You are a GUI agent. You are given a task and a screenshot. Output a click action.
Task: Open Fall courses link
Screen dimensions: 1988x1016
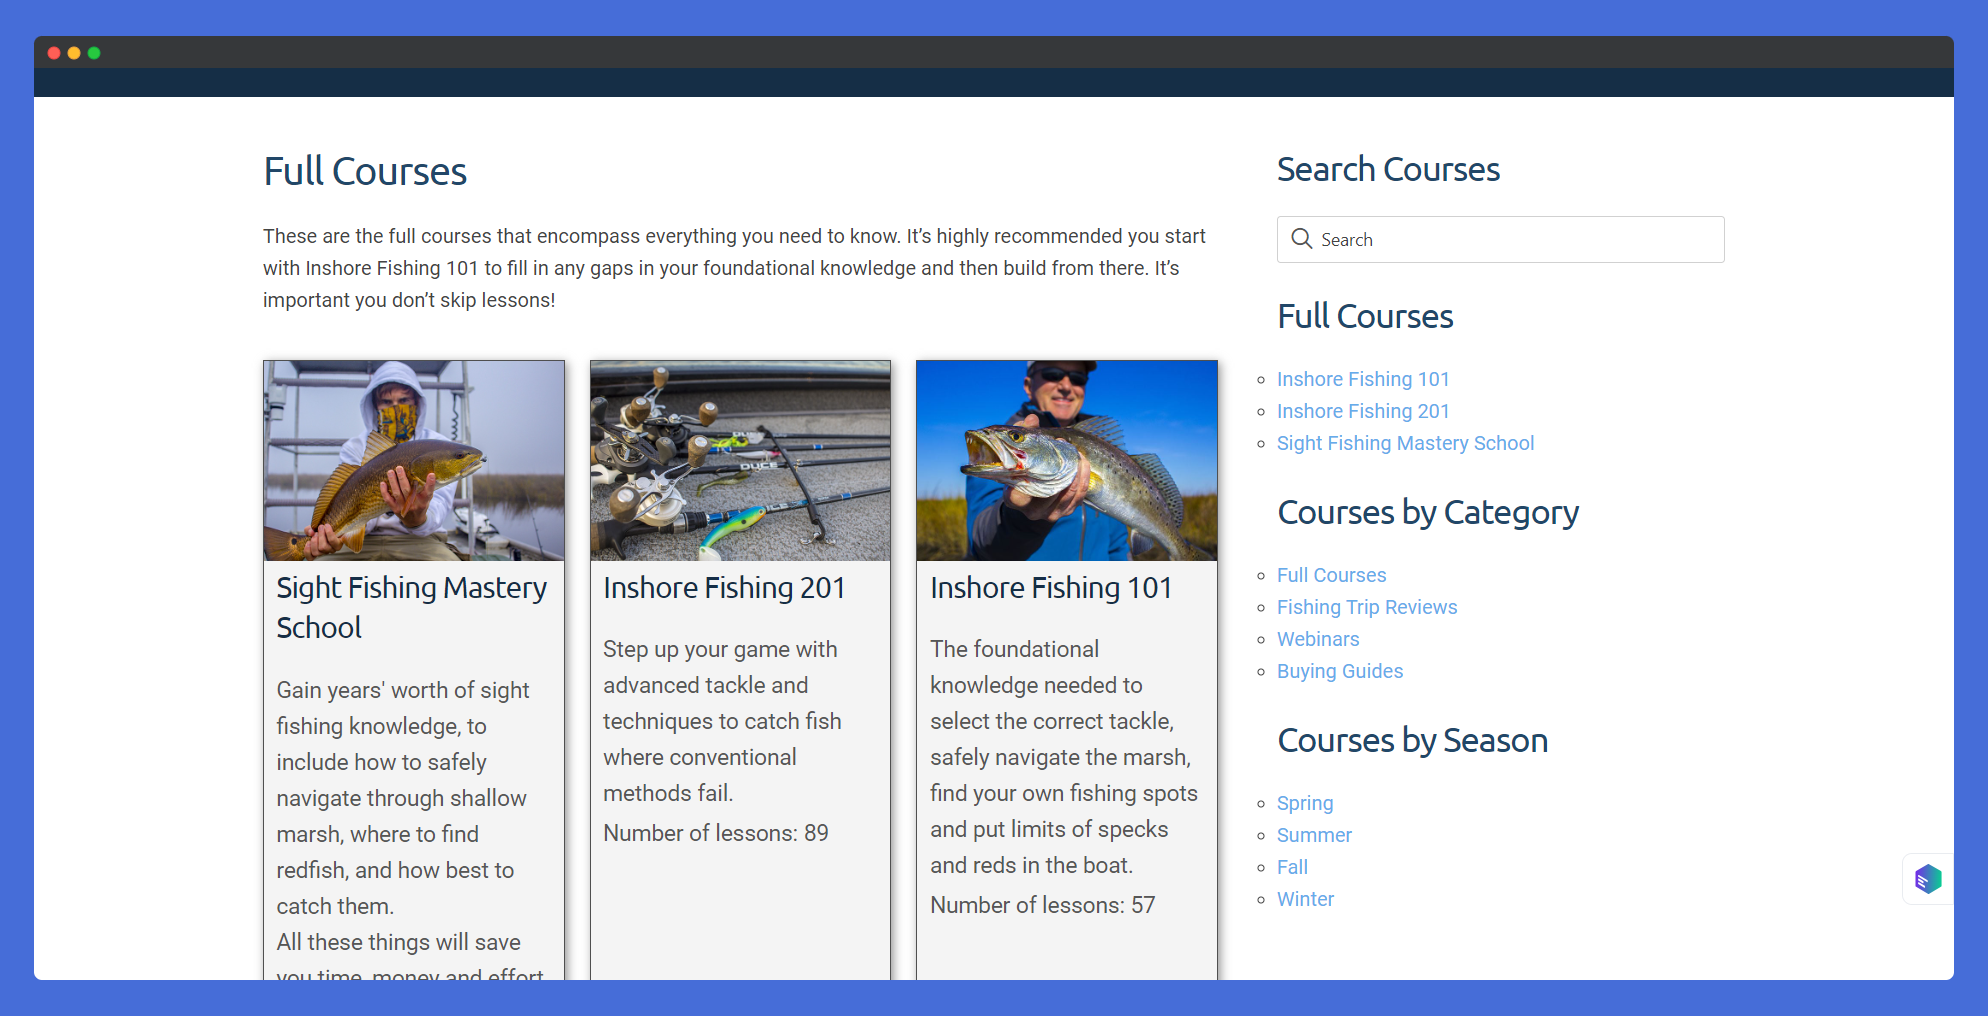1292,867
